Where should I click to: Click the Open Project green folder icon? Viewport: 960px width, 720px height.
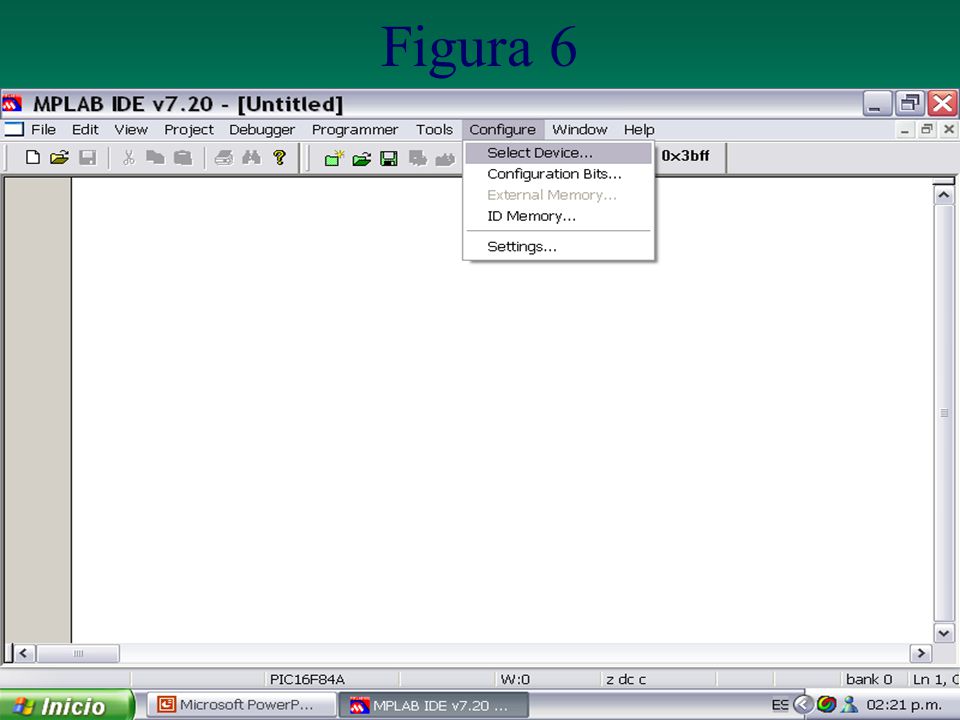point(362,159)
